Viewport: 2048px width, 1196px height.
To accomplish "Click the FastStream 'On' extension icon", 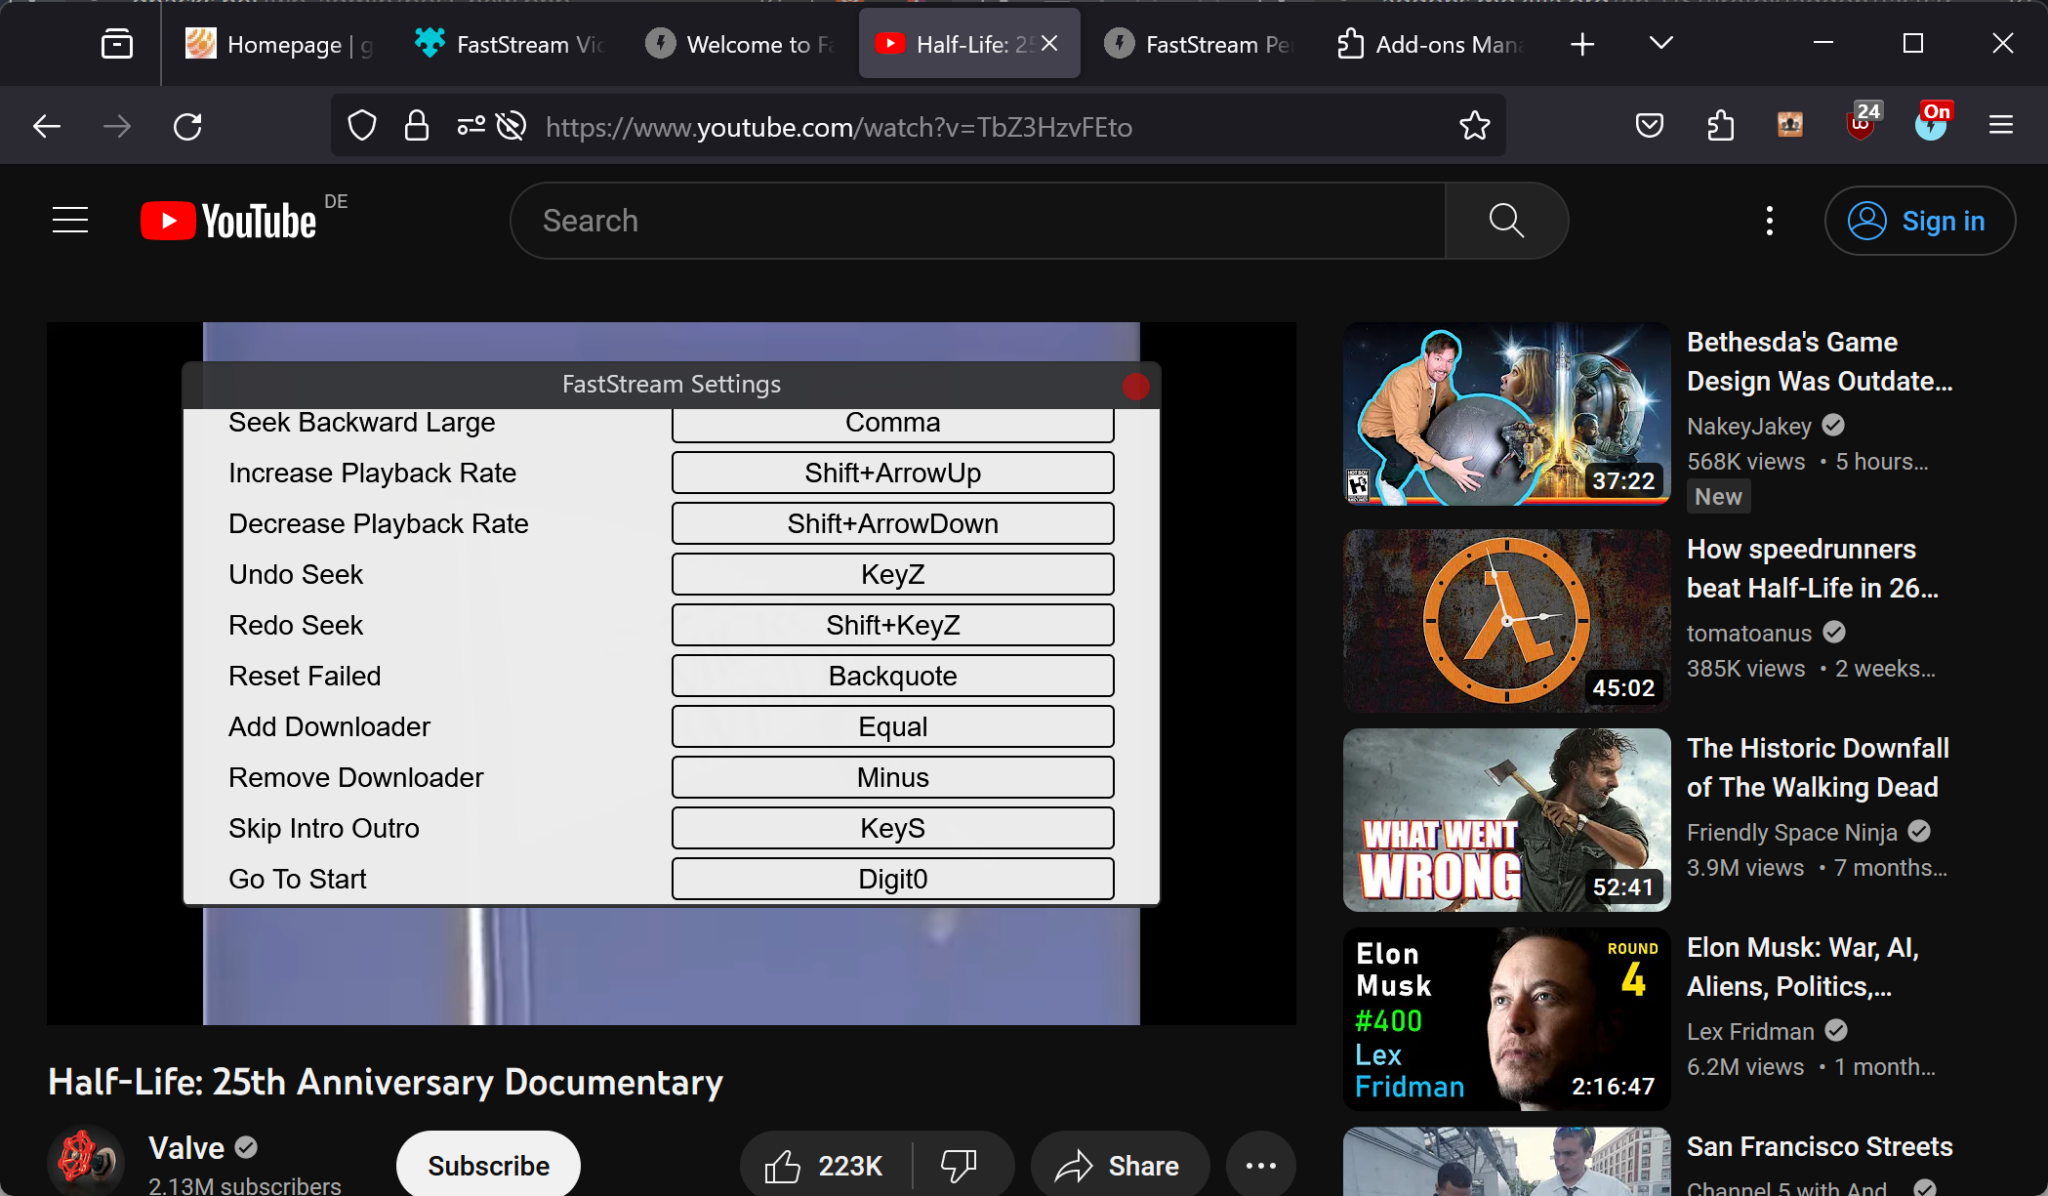I will (x=1932, y=125).
